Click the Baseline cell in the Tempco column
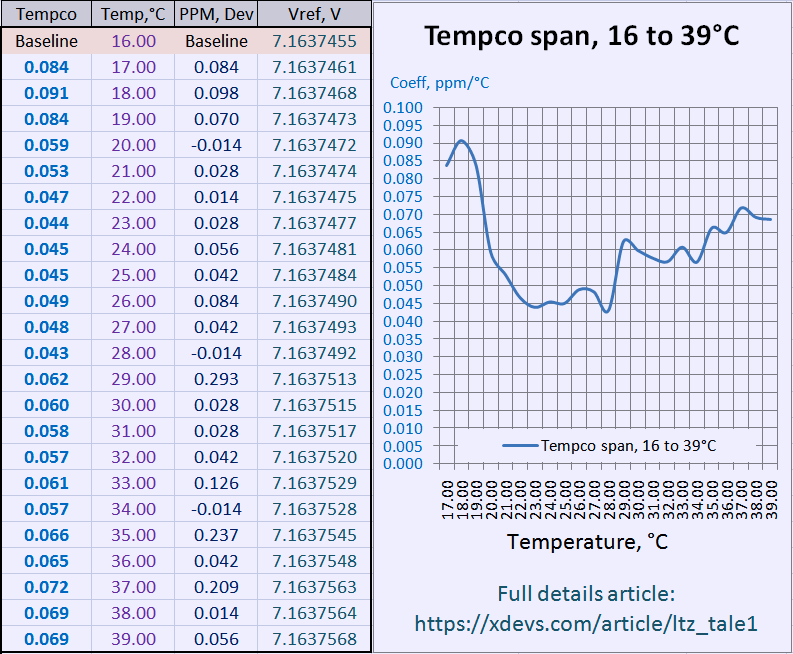The width and height of the screenshot is (793, 654). (47, 41)
